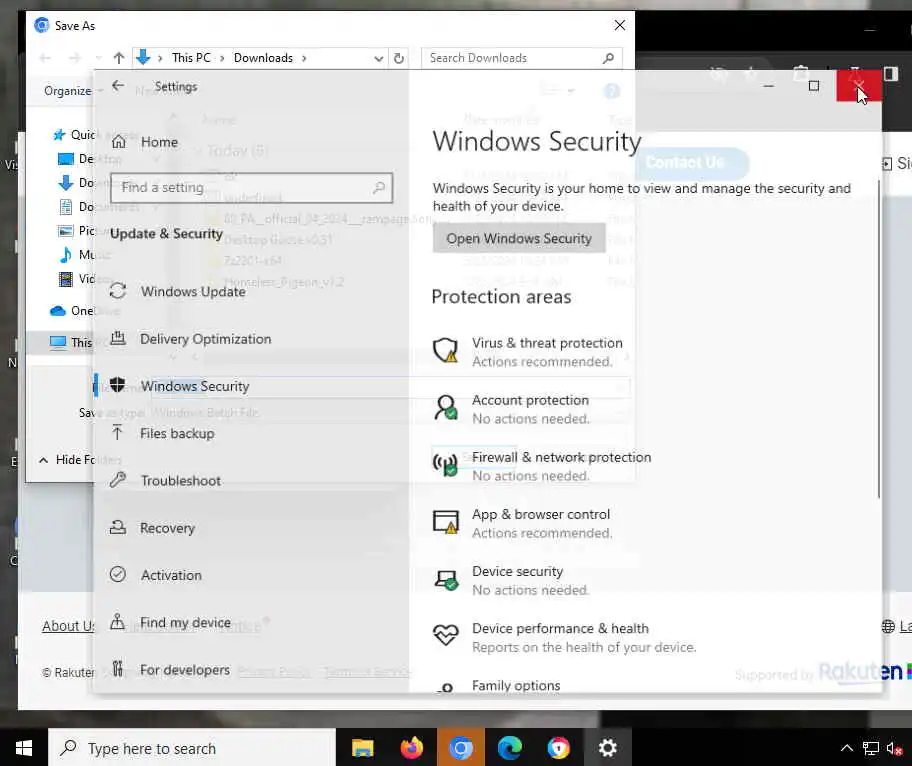The height and width of the screenshot is (766, 912).
Task: Click Downloads in Save As path
Action: pyautogui.click(x=263, y=58)
